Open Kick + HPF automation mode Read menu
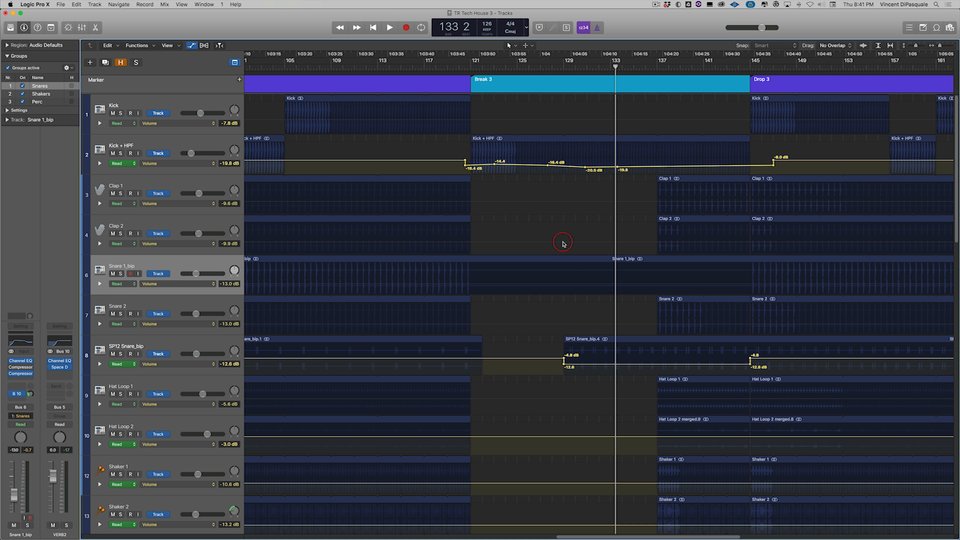Screen dimensions: 960x540 pos(122,163)
